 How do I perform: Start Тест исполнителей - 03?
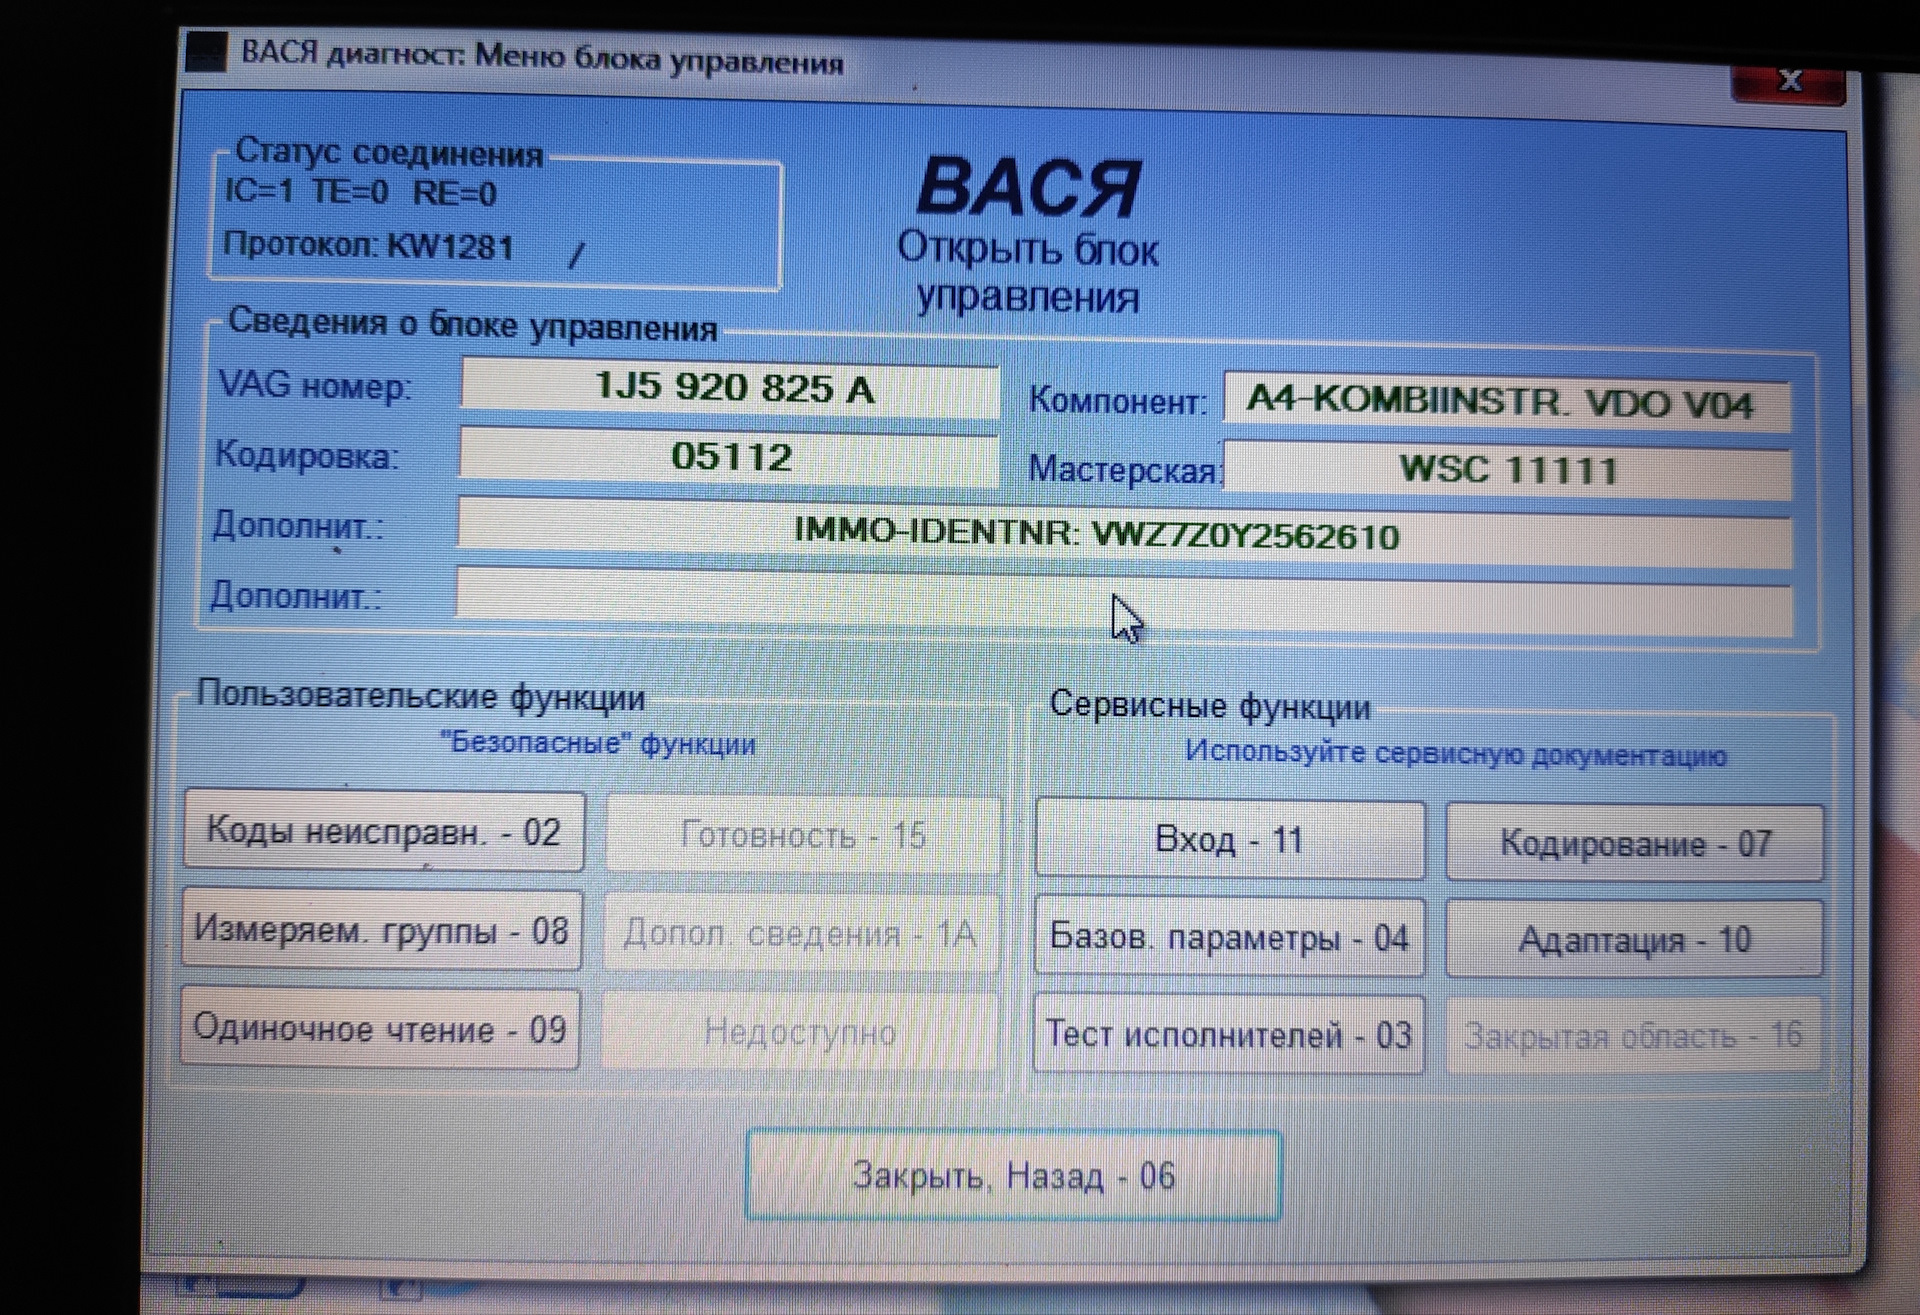[x=1228, y=1034]
